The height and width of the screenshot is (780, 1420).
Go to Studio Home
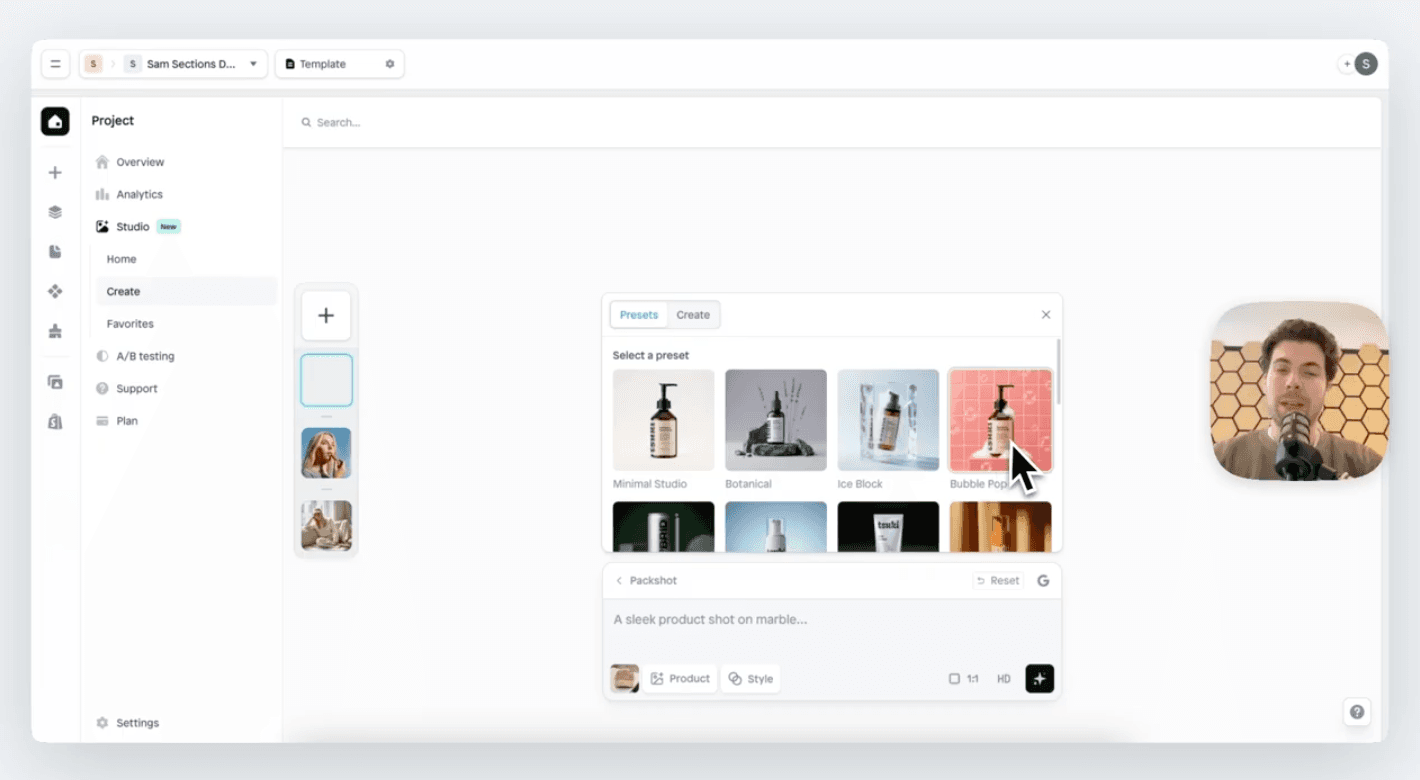tap(122, 259)
